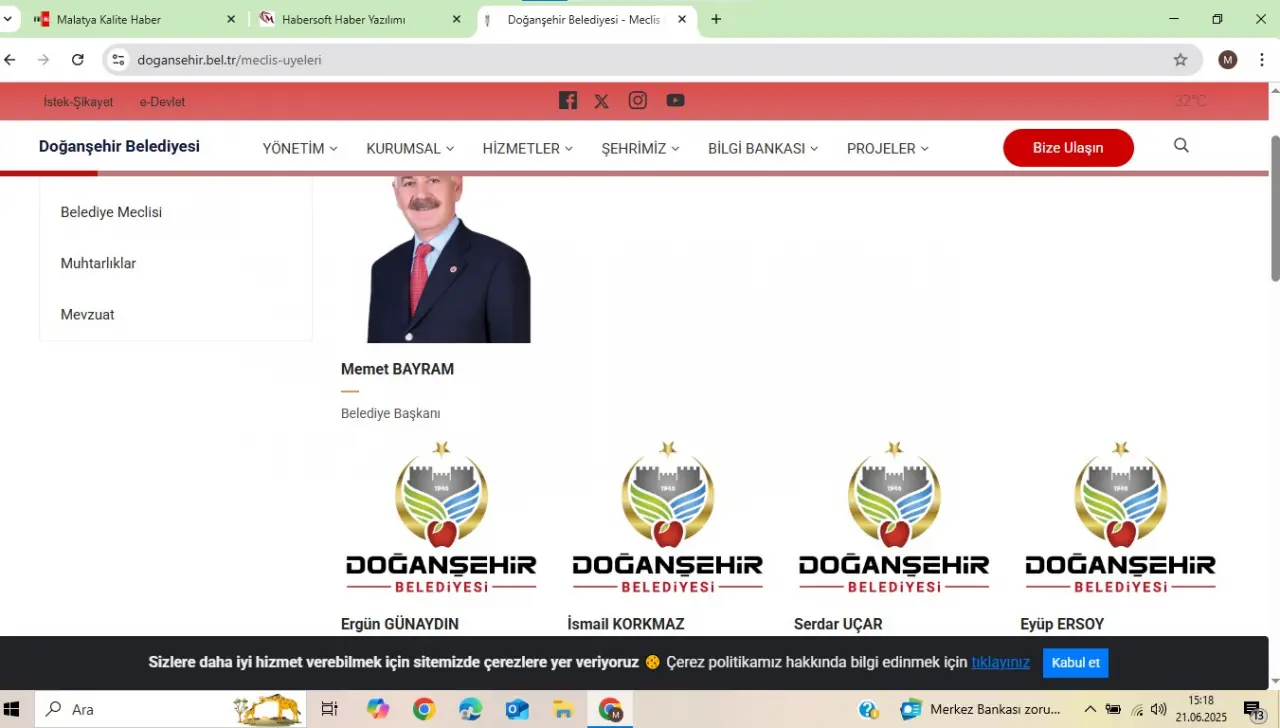This screenshot has height=728, width=1280.
Task: Open the Chrome profile avatar M
Action: pos(1228,60)
